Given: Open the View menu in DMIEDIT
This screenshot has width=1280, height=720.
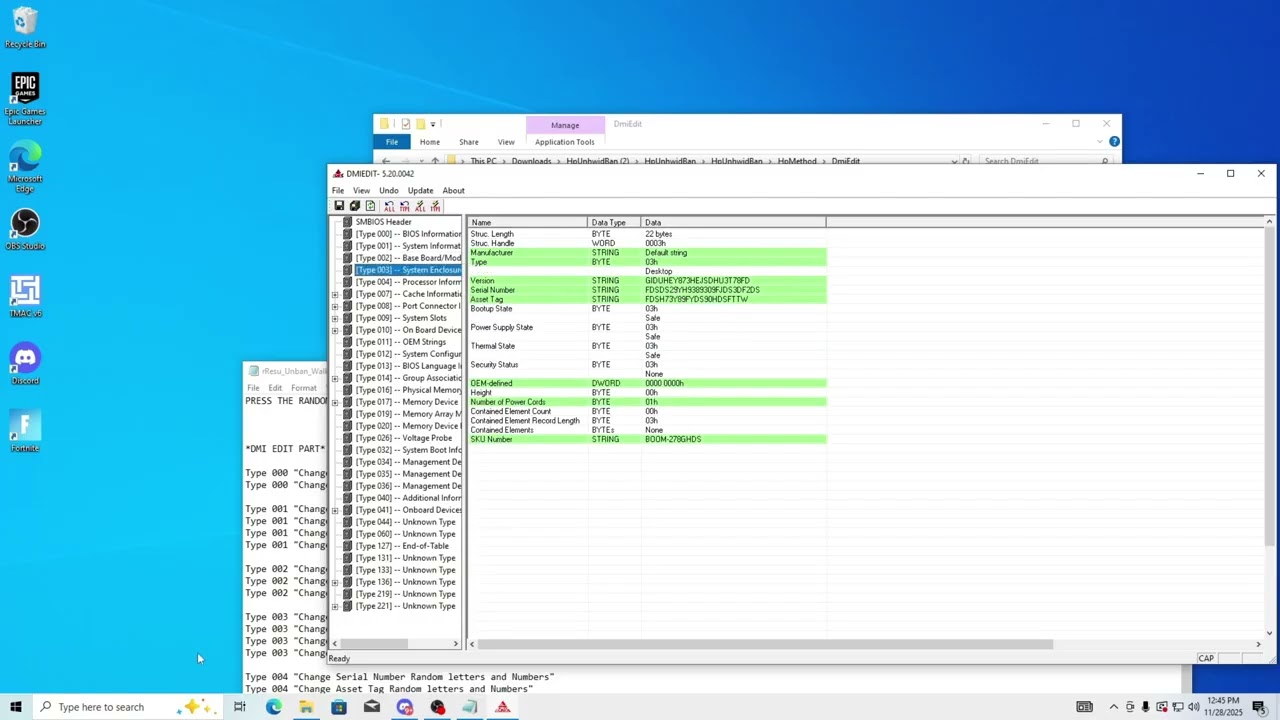Looking at the screenshot, I should pos(361,190).
